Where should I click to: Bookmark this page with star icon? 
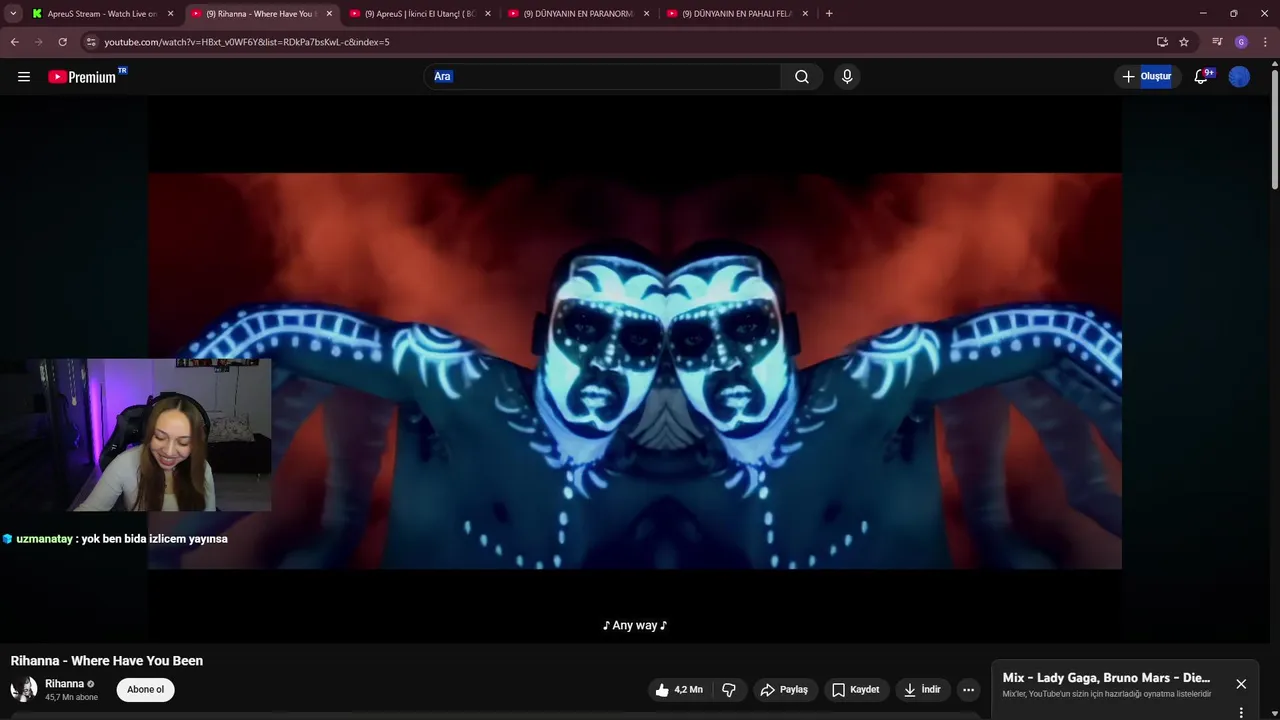tap(1184, 42)
